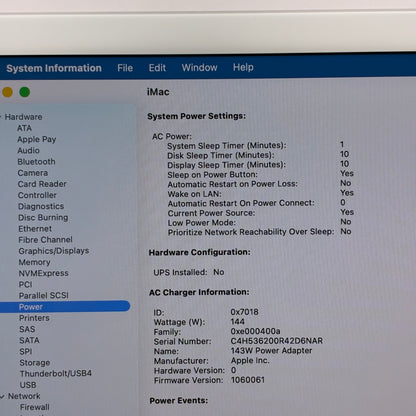Image resolution: width=416 pixels, height=416 pixels.
Task: Click the Hardware Configuration heading
Action: 199,252
